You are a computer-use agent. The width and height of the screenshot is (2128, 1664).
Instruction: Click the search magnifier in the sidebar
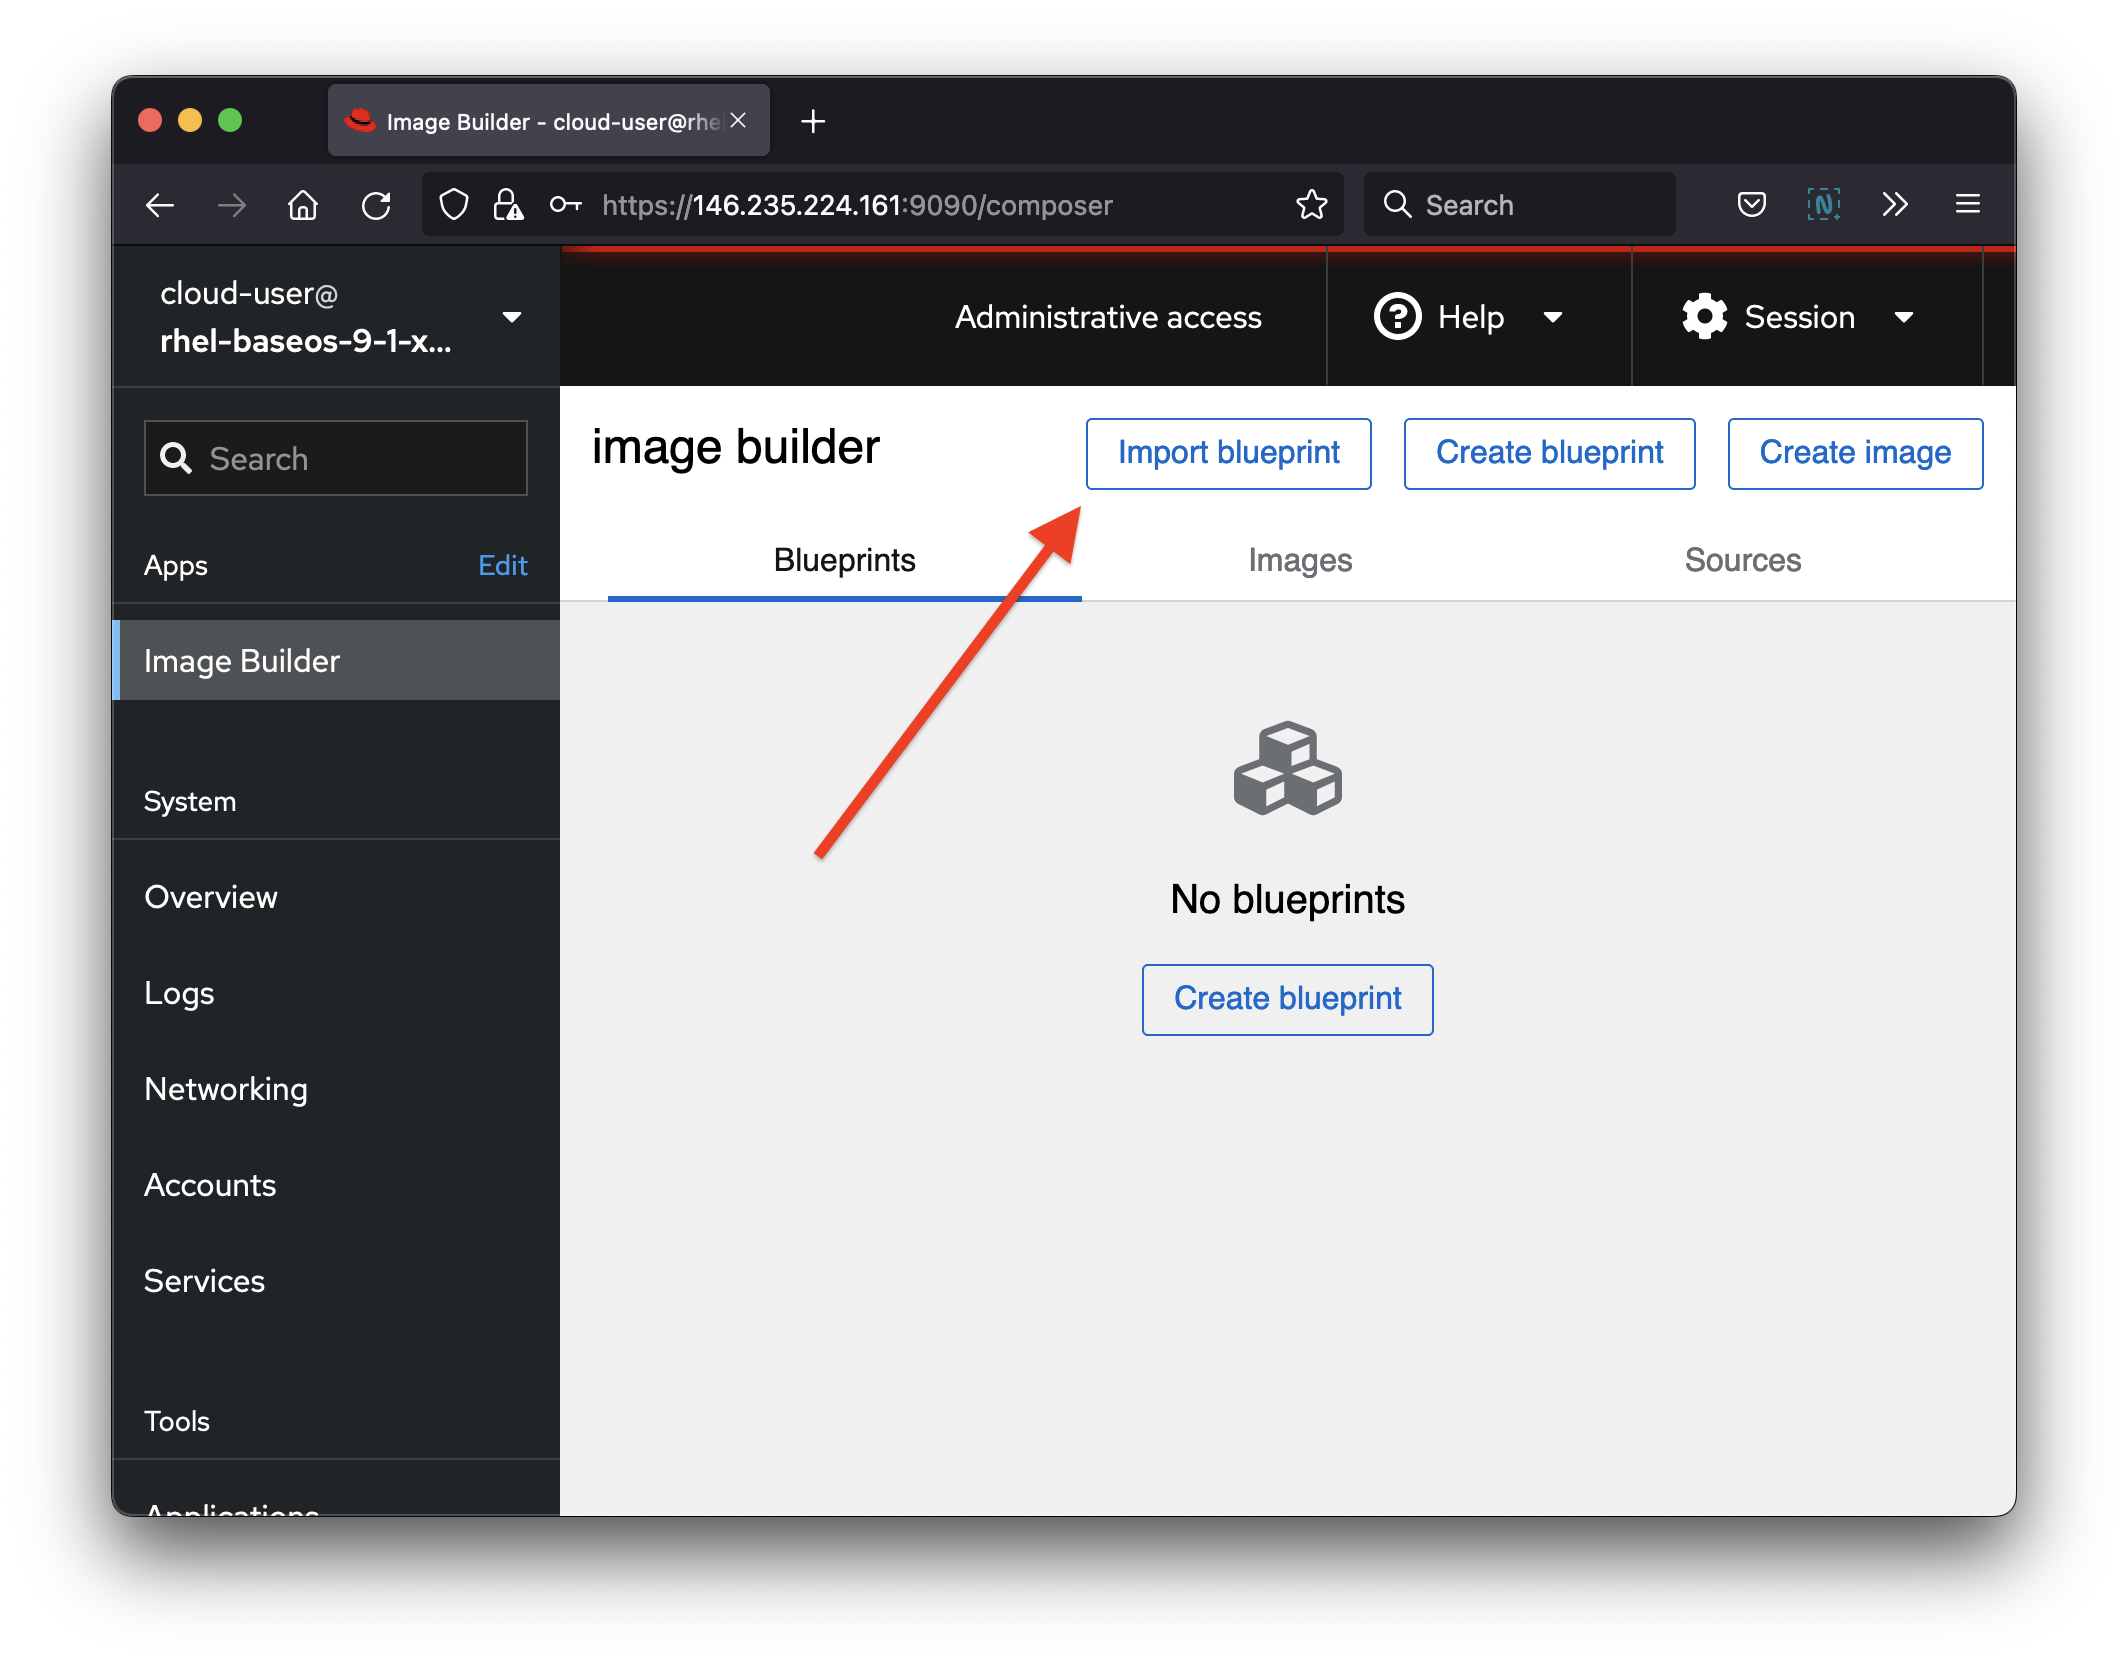coord(177,458)
